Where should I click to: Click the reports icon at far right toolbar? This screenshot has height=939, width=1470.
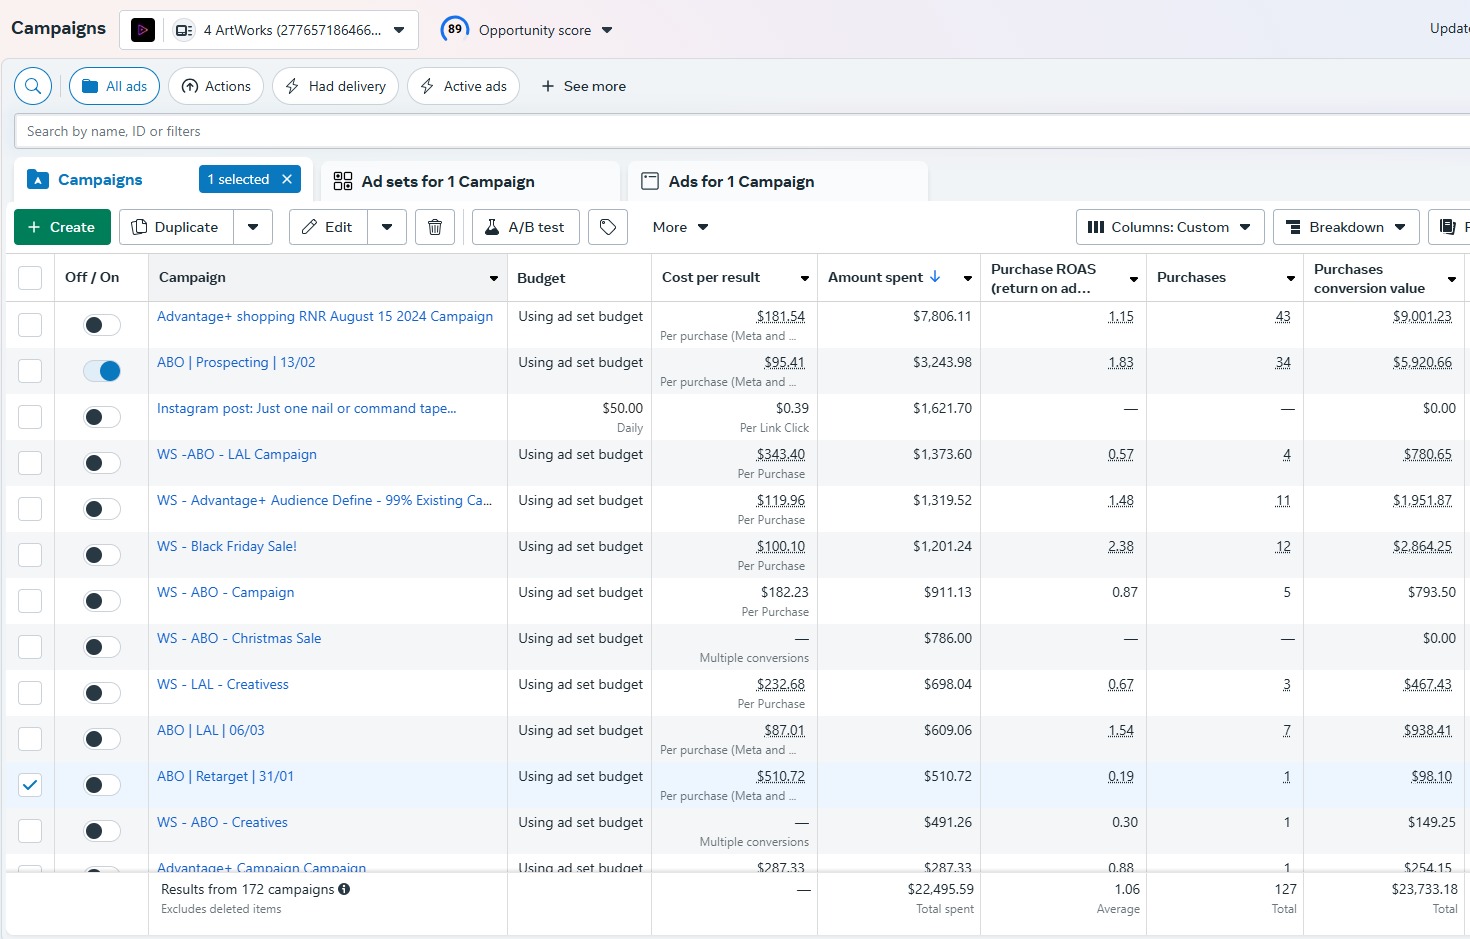click(1447, 227)
